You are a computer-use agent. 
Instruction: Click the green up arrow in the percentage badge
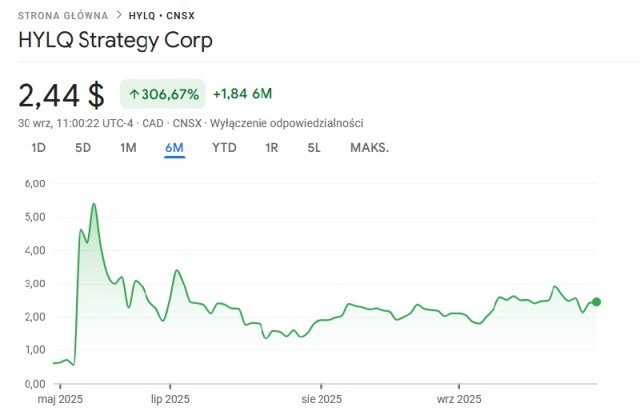132,94
